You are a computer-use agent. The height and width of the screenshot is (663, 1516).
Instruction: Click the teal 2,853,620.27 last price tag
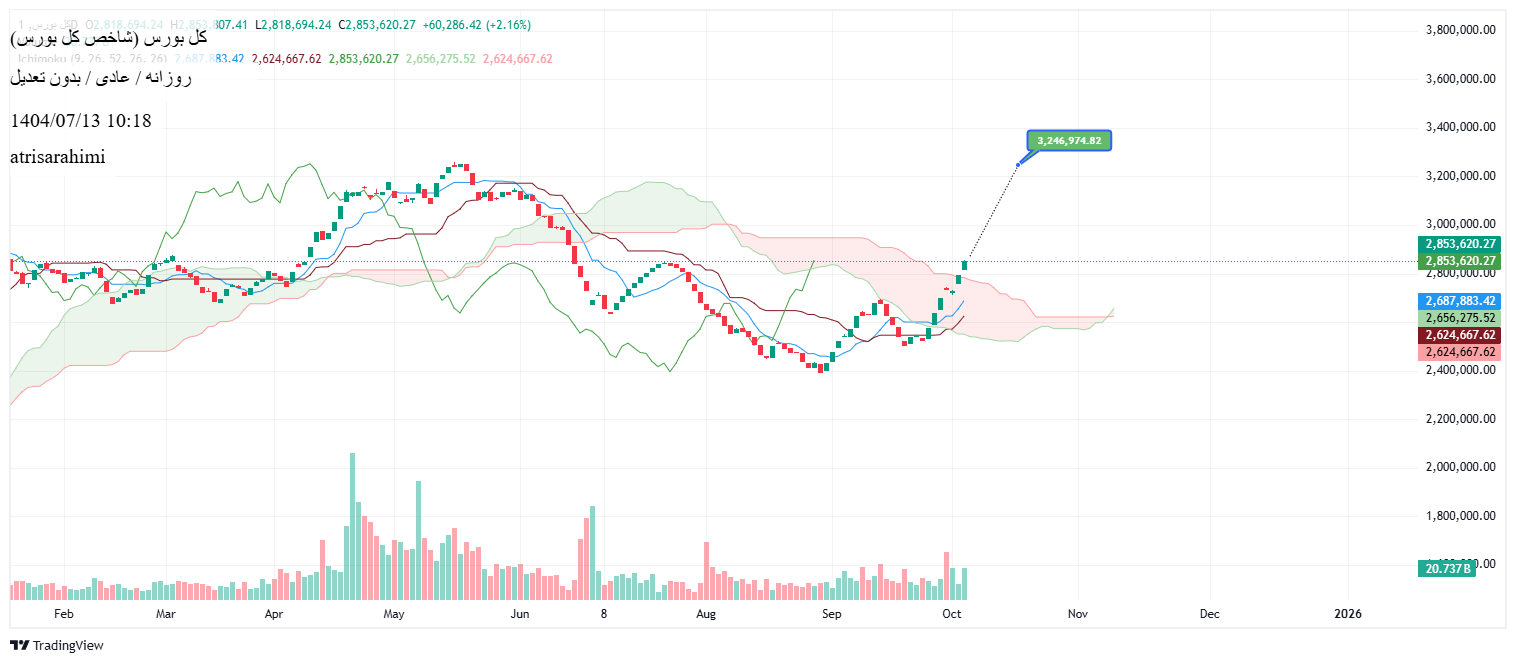pos(1459,244)
